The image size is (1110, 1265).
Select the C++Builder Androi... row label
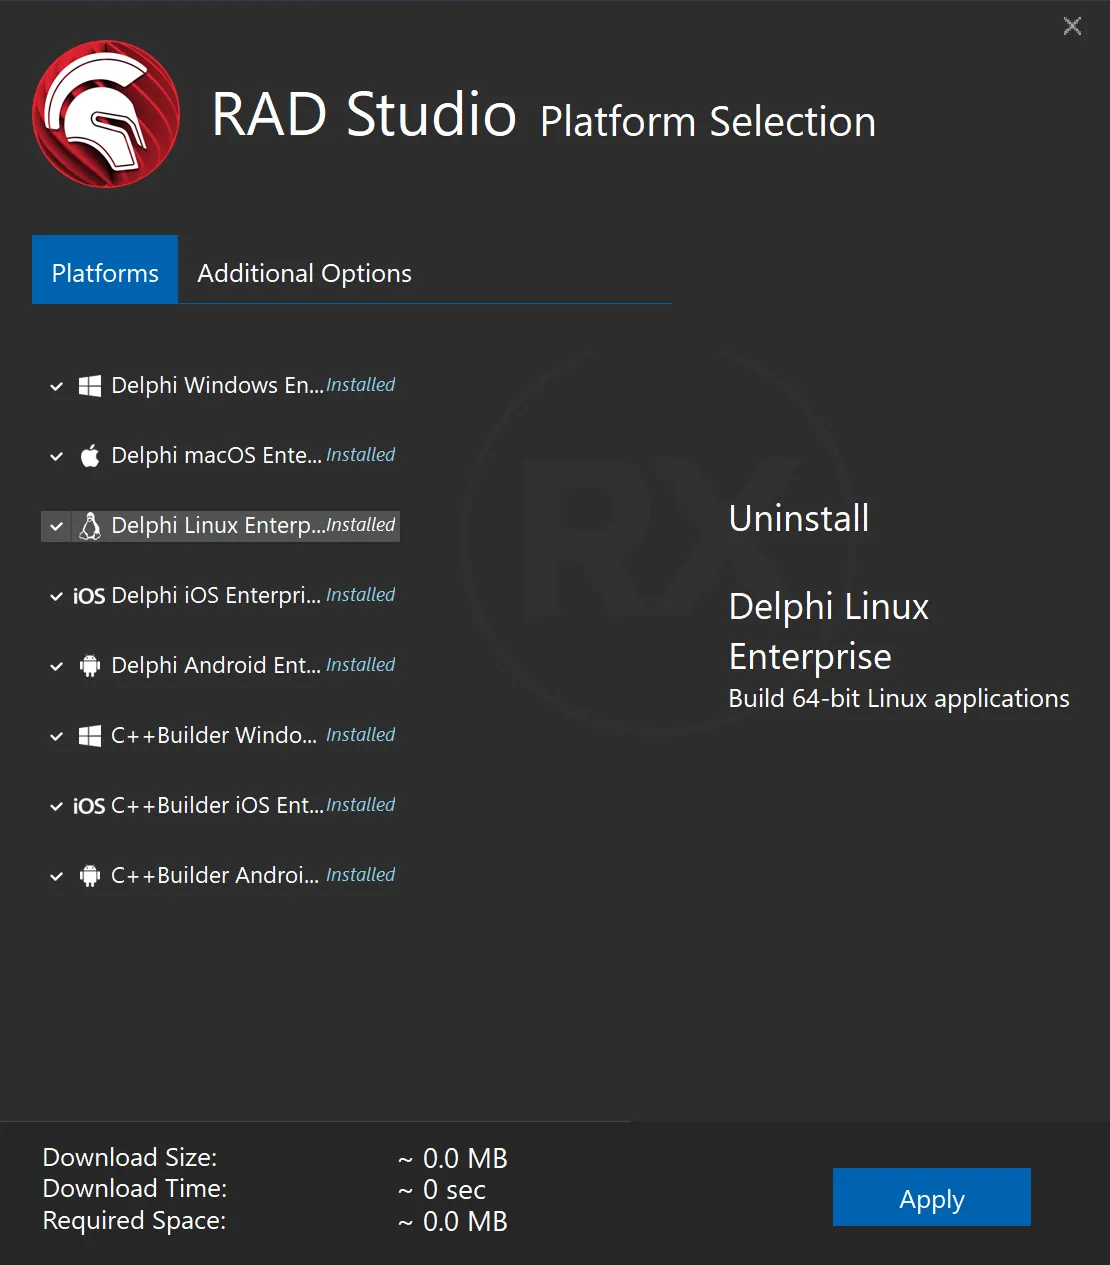tap(215, 875)
